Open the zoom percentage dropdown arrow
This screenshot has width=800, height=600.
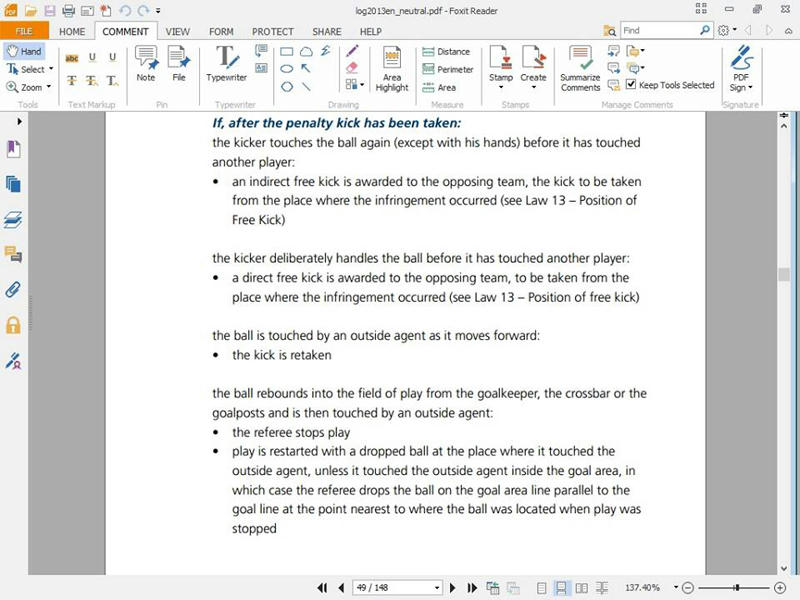point(676,587)
